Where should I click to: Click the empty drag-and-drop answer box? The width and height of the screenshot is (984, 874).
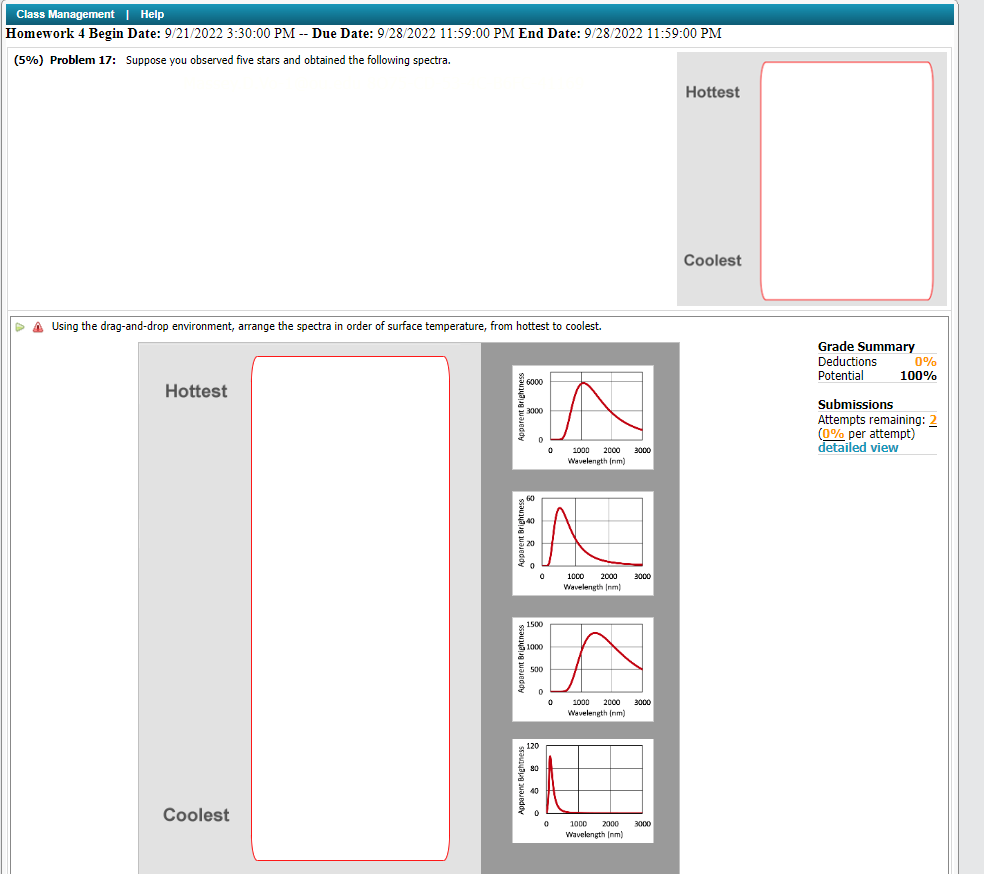pyautogui.click(x=350, y=605)
